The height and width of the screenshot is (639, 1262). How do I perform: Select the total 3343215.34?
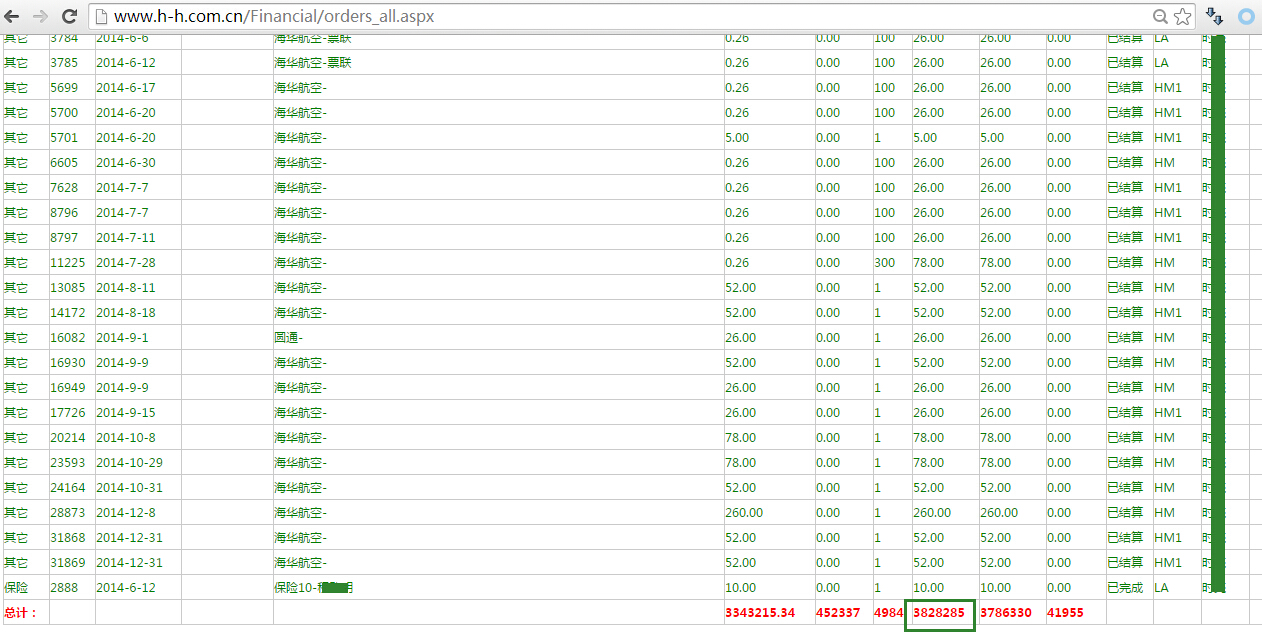click(x=760, y=612)
